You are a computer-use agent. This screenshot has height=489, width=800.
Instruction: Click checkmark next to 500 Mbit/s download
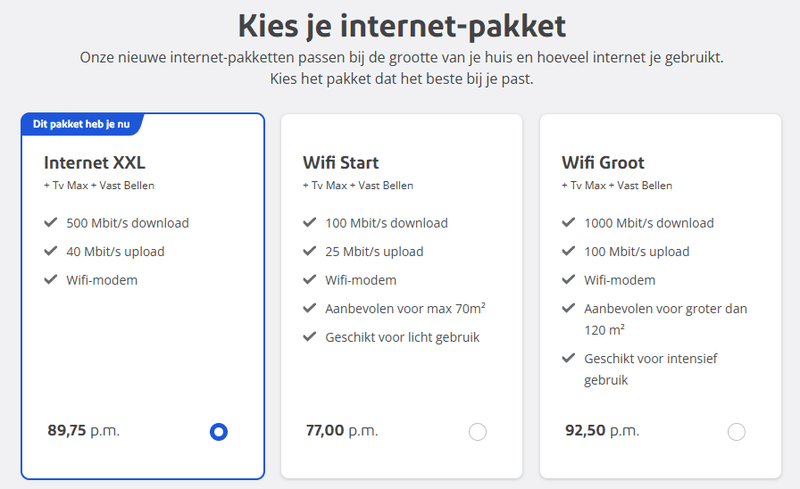click(51, 223)
